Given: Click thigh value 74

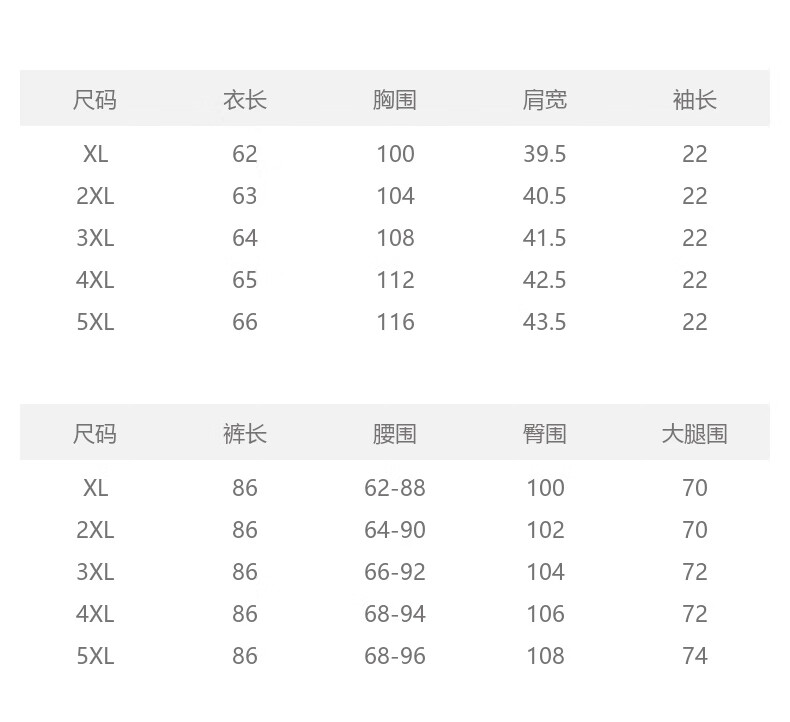Looking at the screenshot, I should 695,656.
